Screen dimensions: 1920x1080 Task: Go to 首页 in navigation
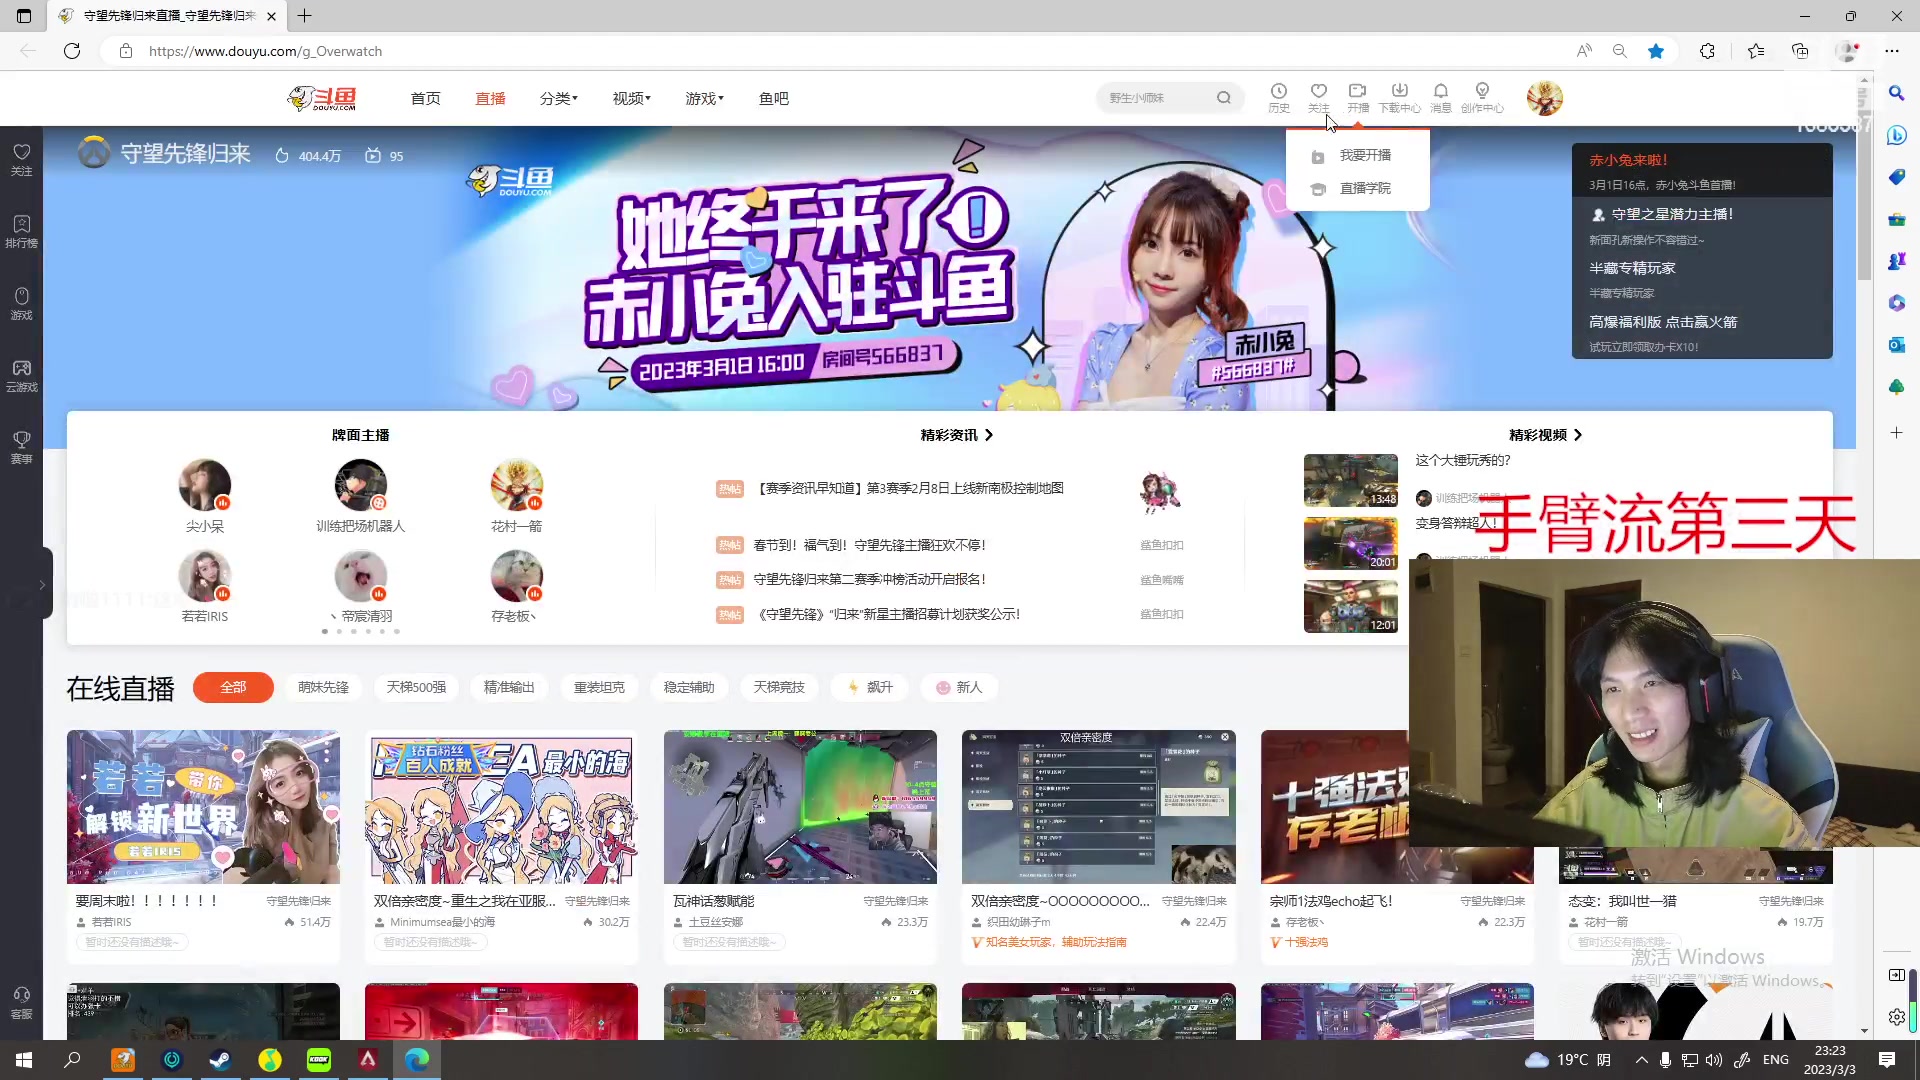(425, 98)
